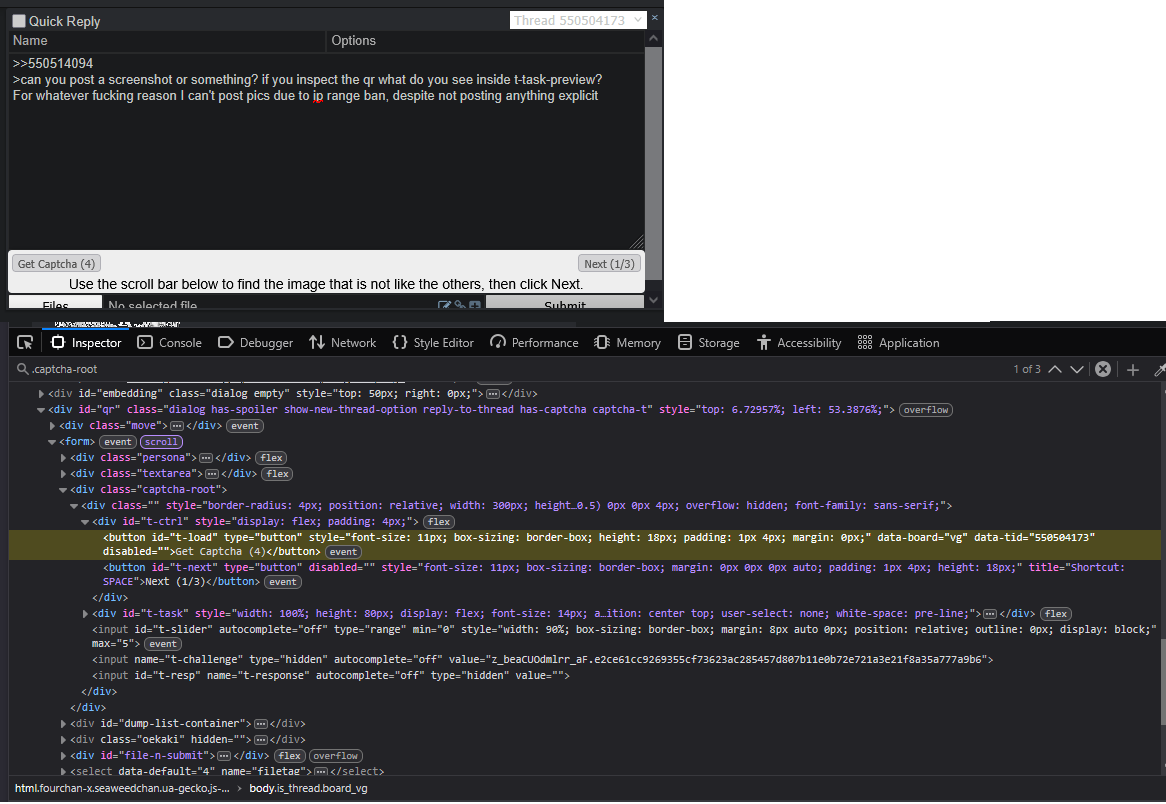Open the Memory tab

628,343
